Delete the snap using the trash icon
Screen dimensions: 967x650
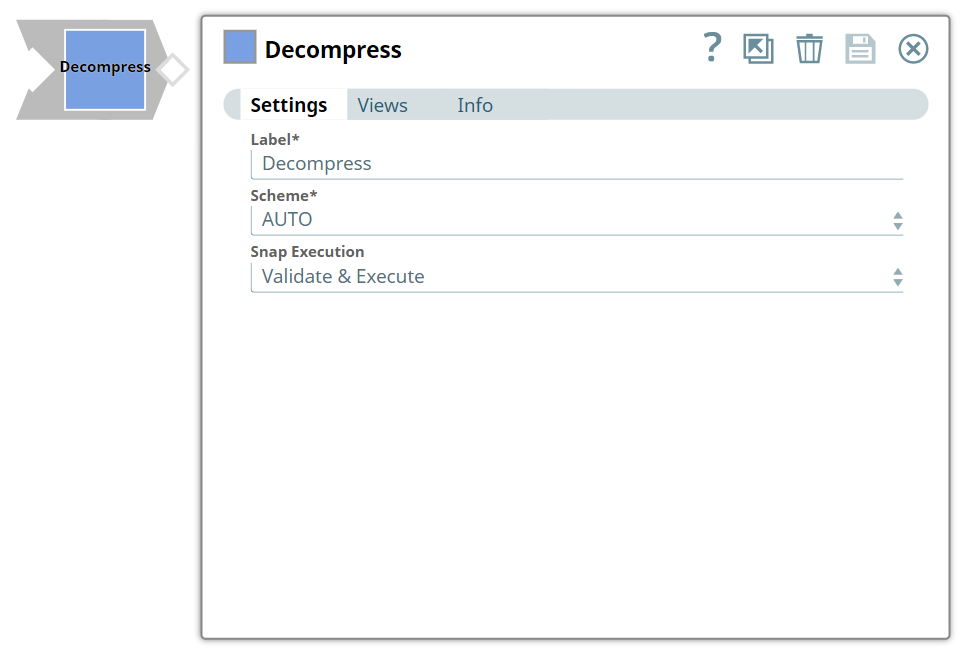coord(809,49)
